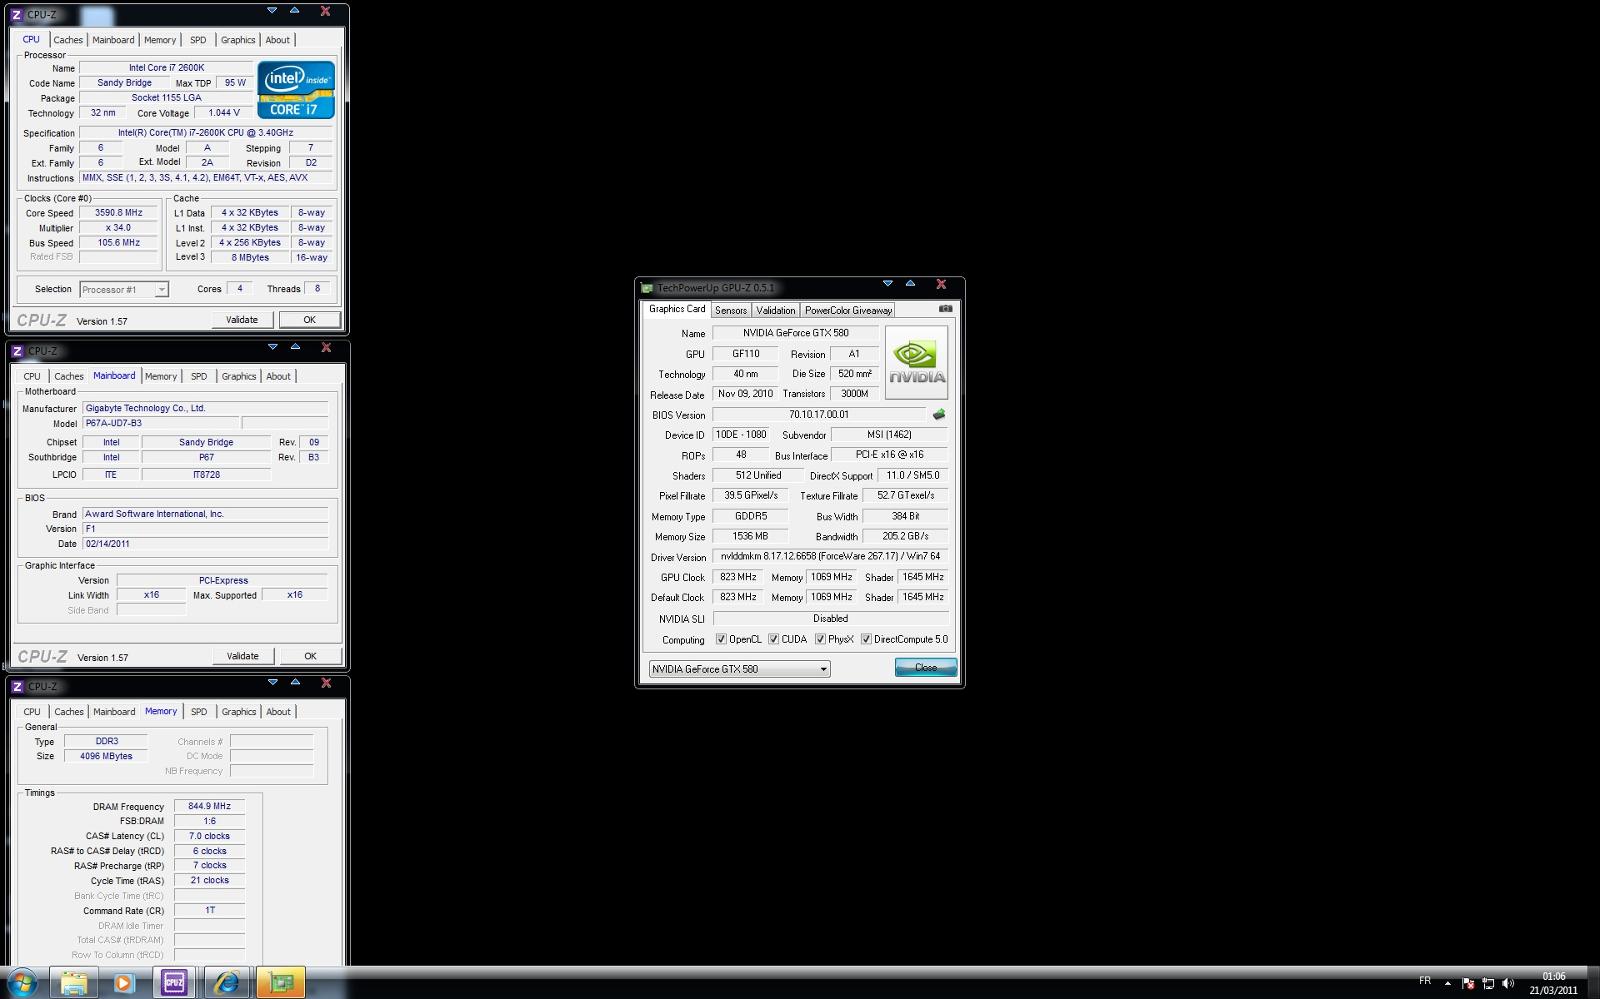Click the "Gigabyte Technology Co., Ltd." manufacturer value
This screenshot has height=999, width=1600.
[205, 408]
